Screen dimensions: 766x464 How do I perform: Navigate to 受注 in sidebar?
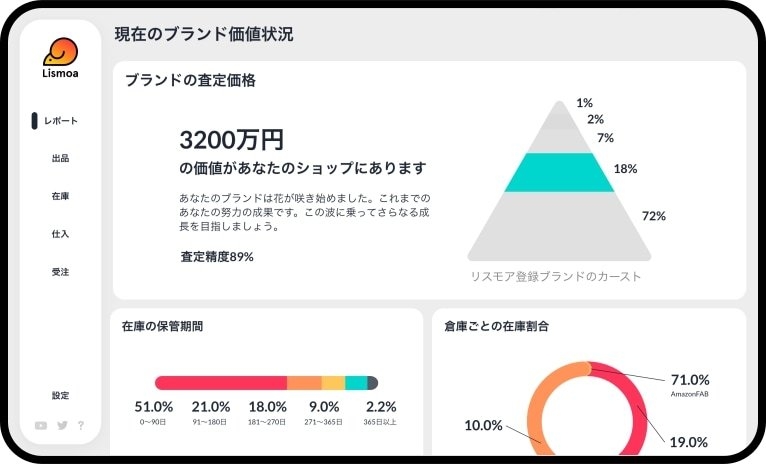[60, 272]
